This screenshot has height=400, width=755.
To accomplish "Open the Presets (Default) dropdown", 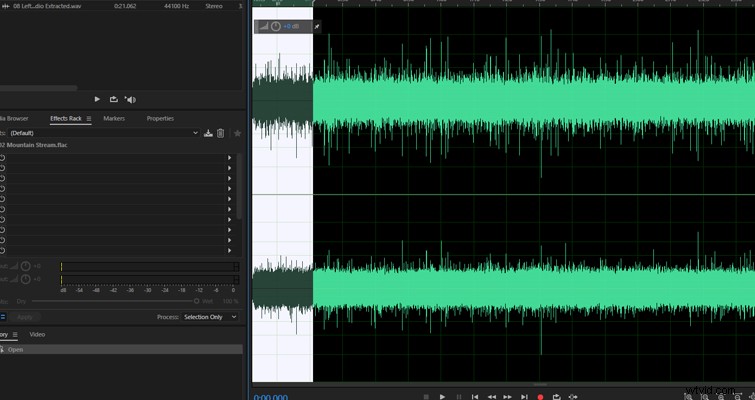I will (104, 133).
